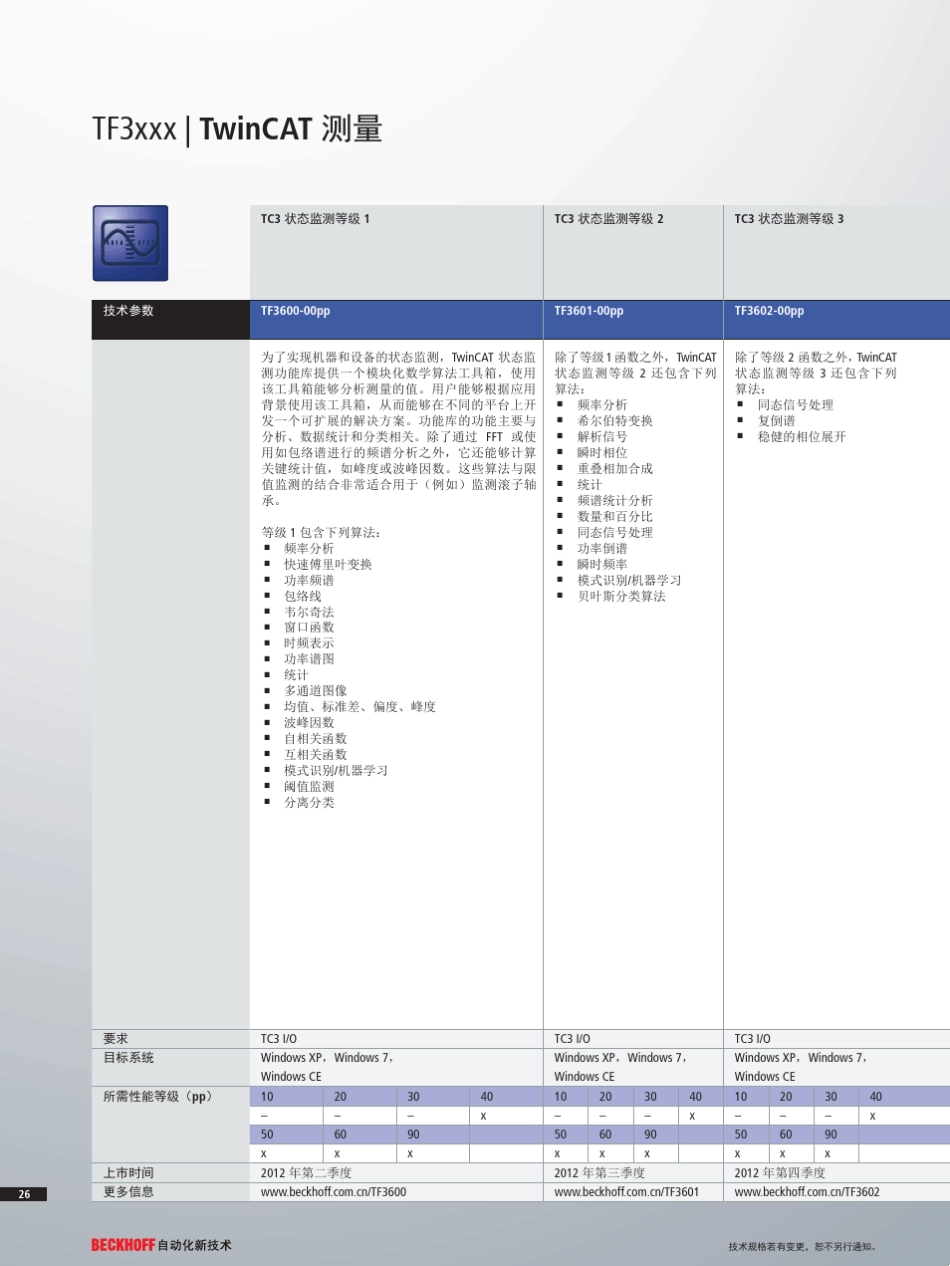
Task: Click the '目标系统' row label
Action: tap(129, 1057)
